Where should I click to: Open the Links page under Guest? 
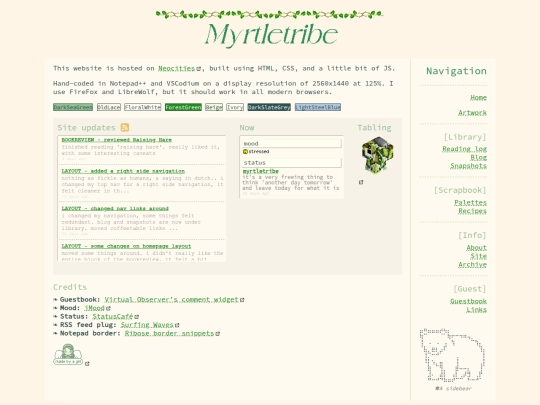(476, 310)
